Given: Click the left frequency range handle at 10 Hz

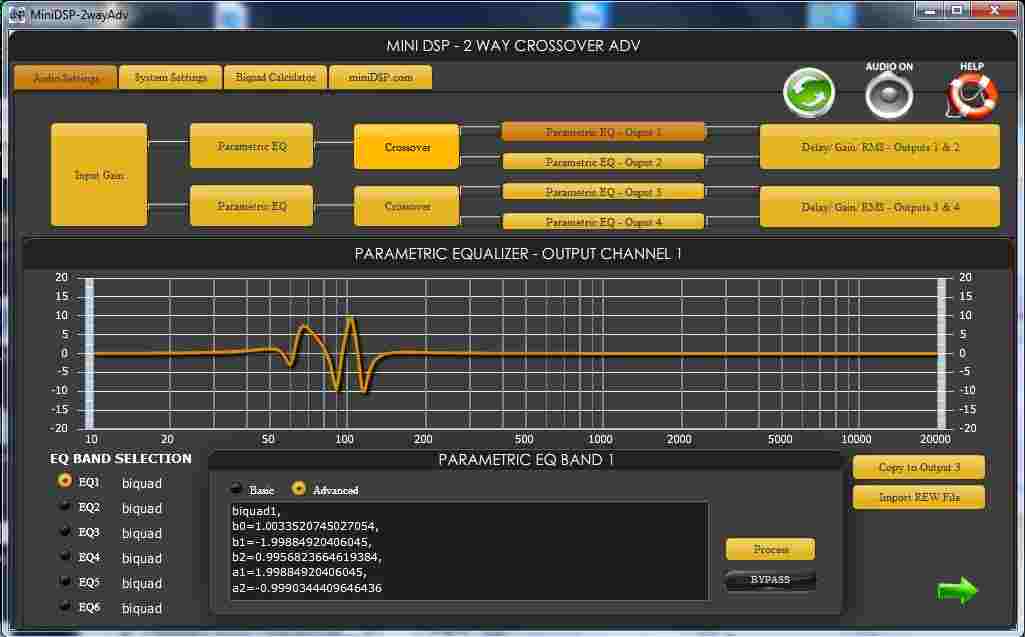Looking at the screenshot, I should pos(90,354).
